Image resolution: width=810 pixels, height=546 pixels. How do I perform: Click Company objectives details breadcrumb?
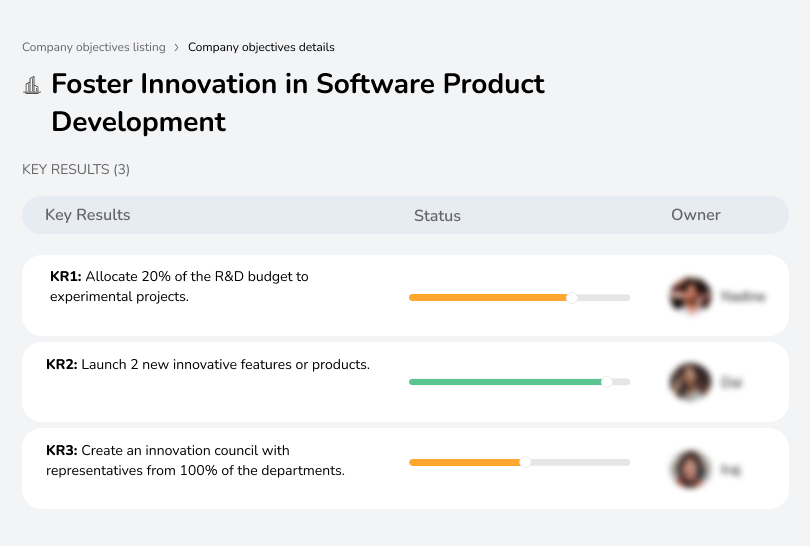(261, 47)
